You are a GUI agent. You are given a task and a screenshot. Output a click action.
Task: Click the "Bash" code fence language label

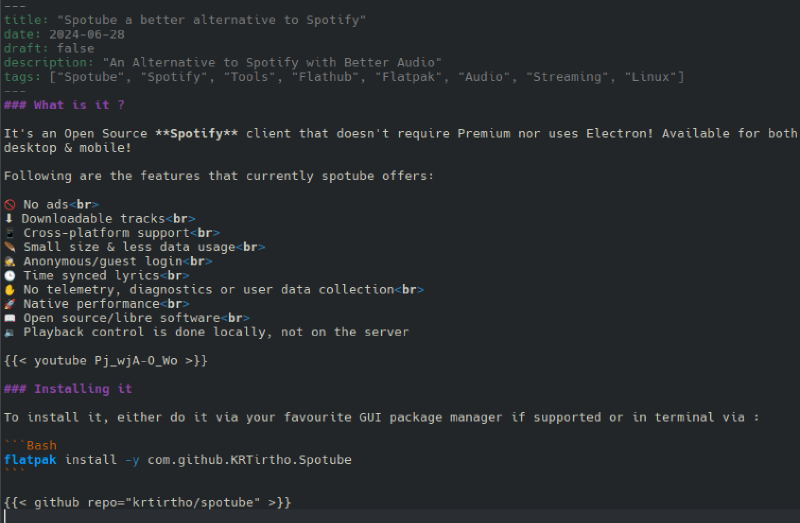[x=41, y=446]
